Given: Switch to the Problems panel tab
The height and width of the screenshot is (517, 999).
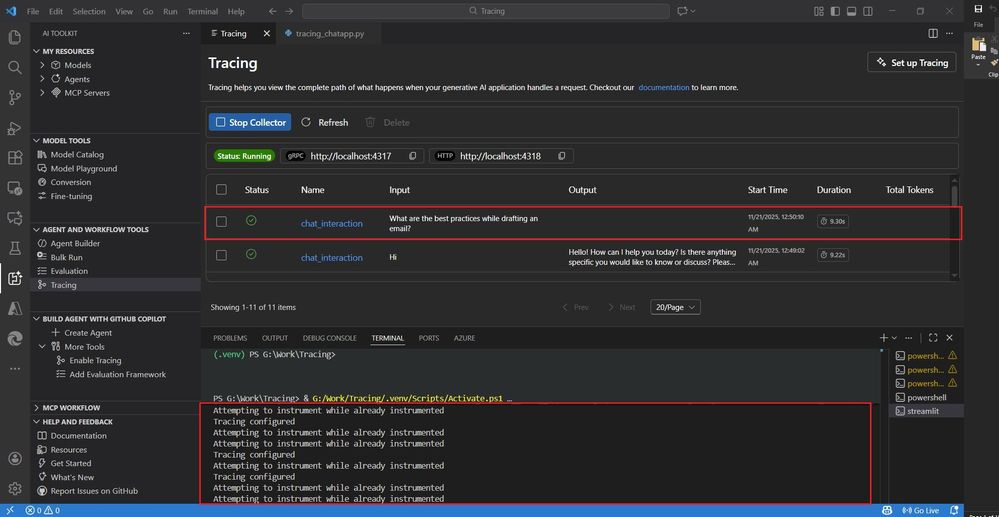Looking at the screenshot, I should 230,338.
